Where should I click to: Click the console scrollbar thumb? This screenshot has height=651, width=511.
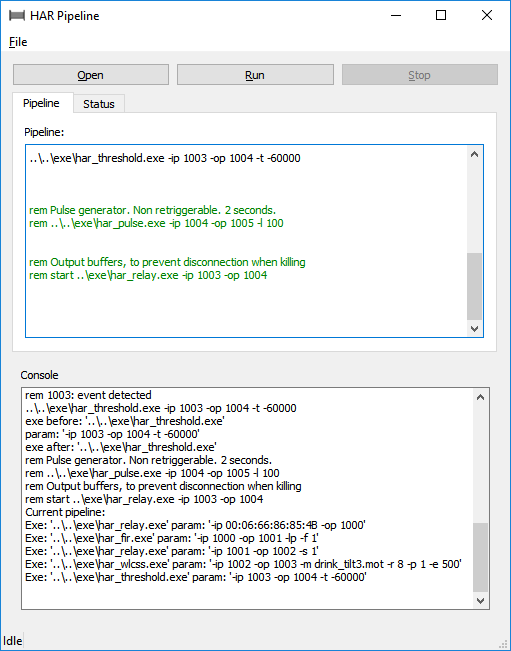(x=480, y=557)
